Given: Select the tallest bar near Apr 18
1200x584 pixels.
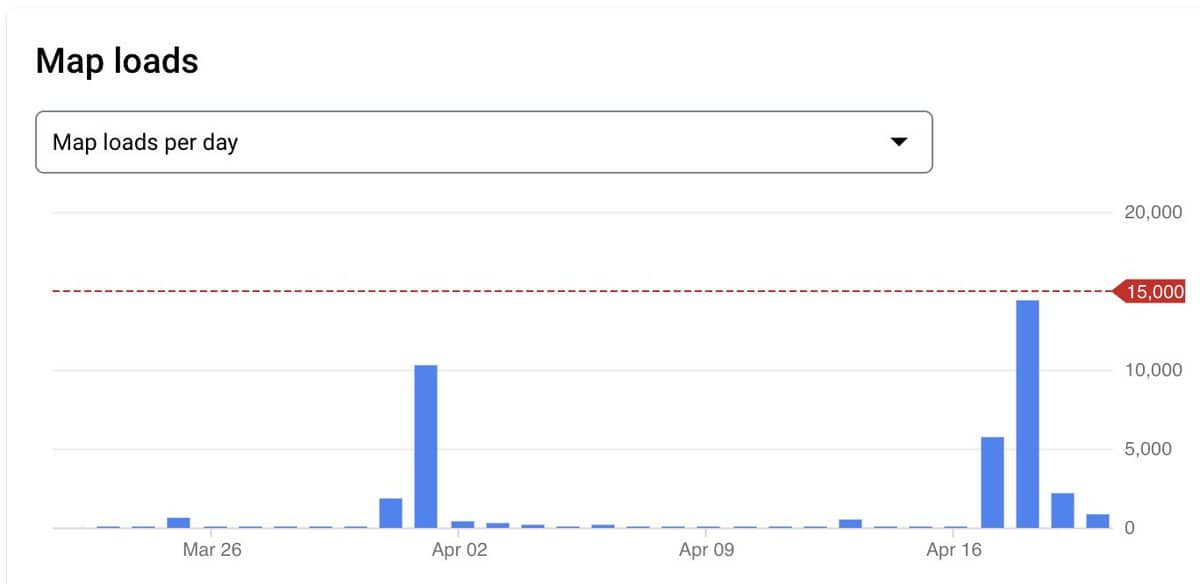Looking at the screenshot, I should click(1027, 414).
